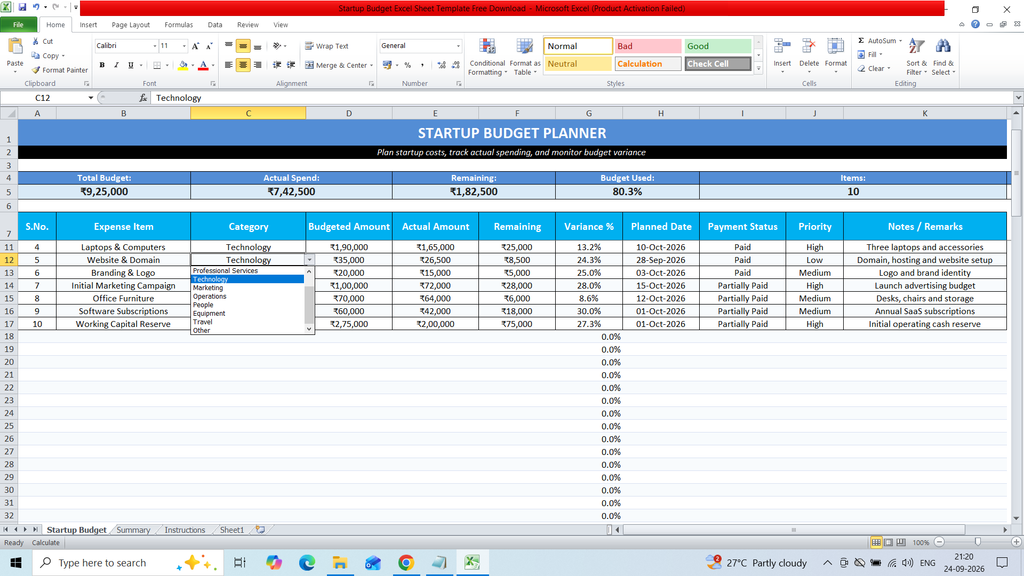Click the Copy icon
This screenshot has width=1024, height=576.
36,56
